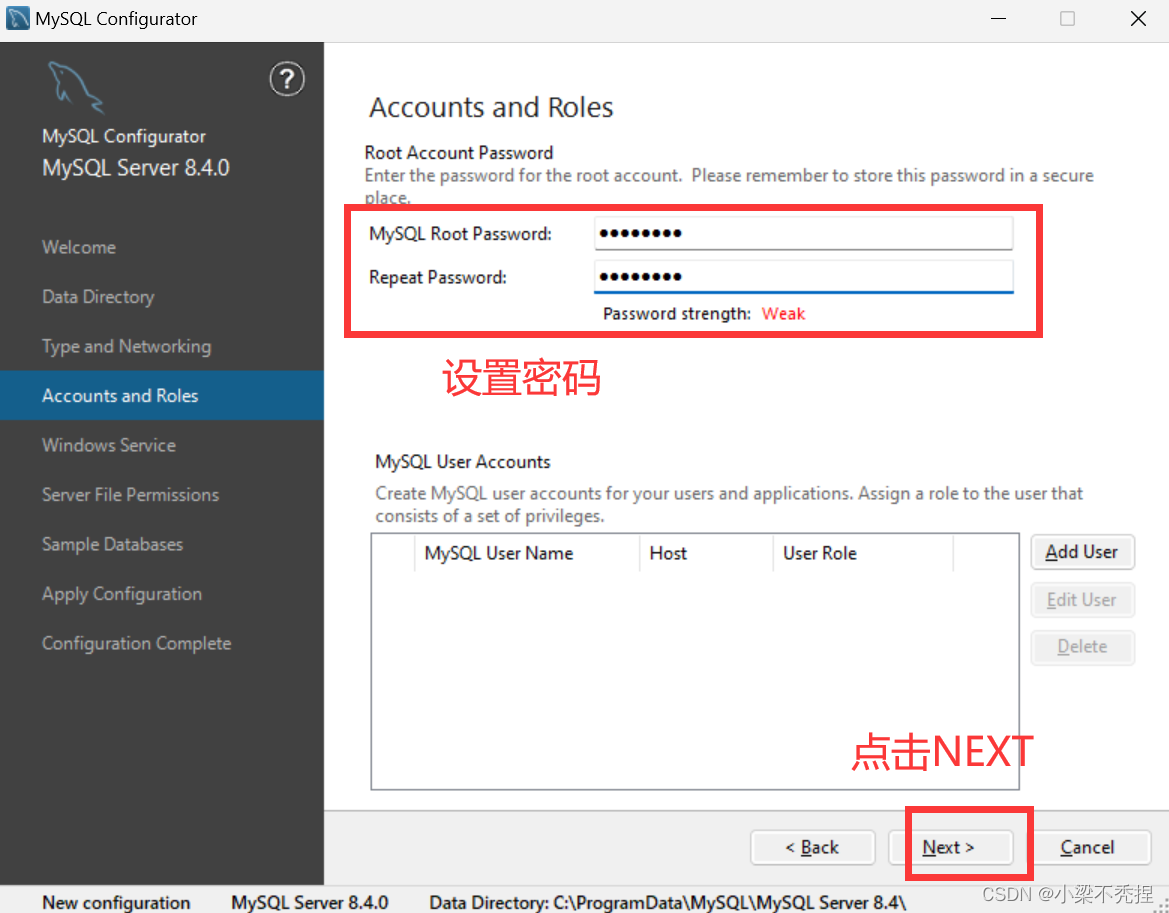Click the MySQL Configurator title bar icon
The height and width of the screenshot is (913, 1169).
coord(17,18)
